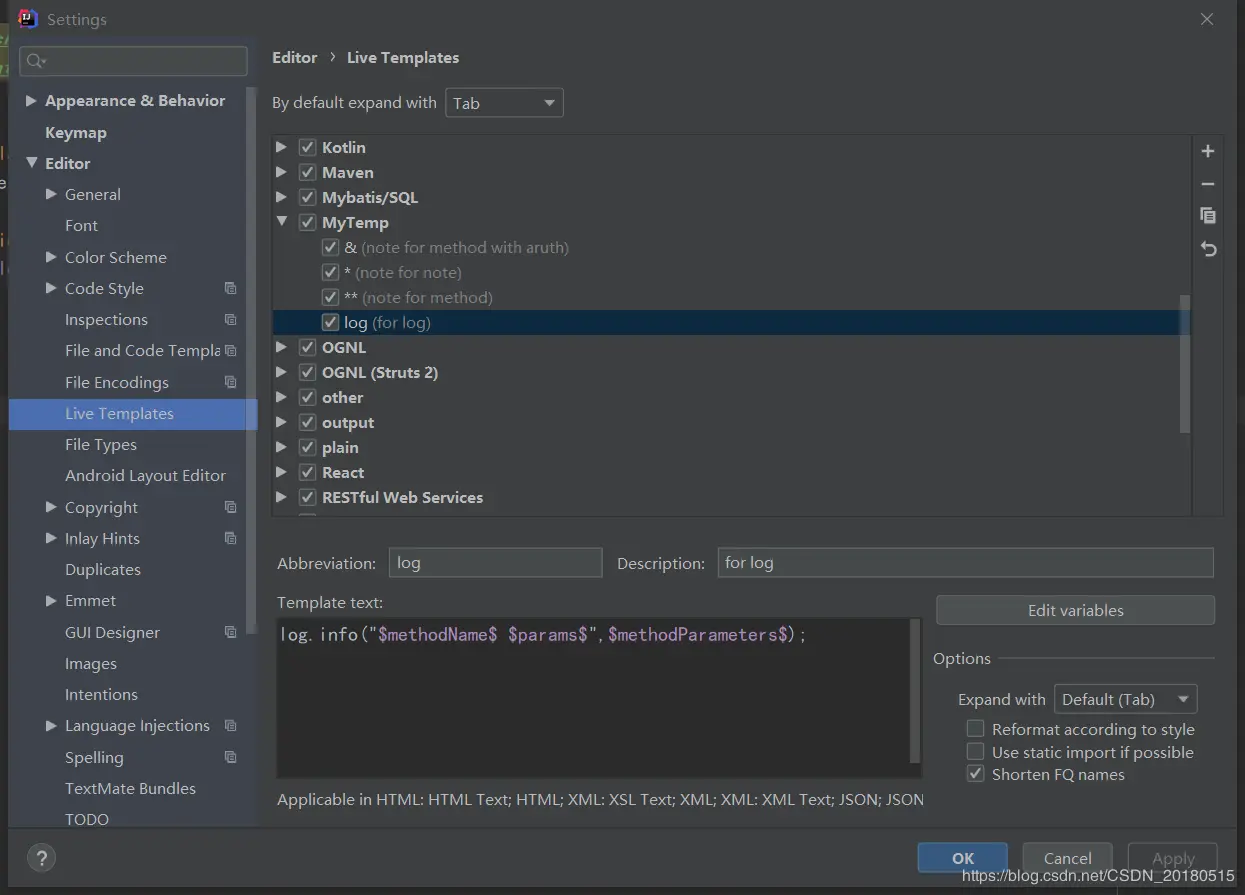Click project-level icon next to Inspections

click(x=231, y=320)
